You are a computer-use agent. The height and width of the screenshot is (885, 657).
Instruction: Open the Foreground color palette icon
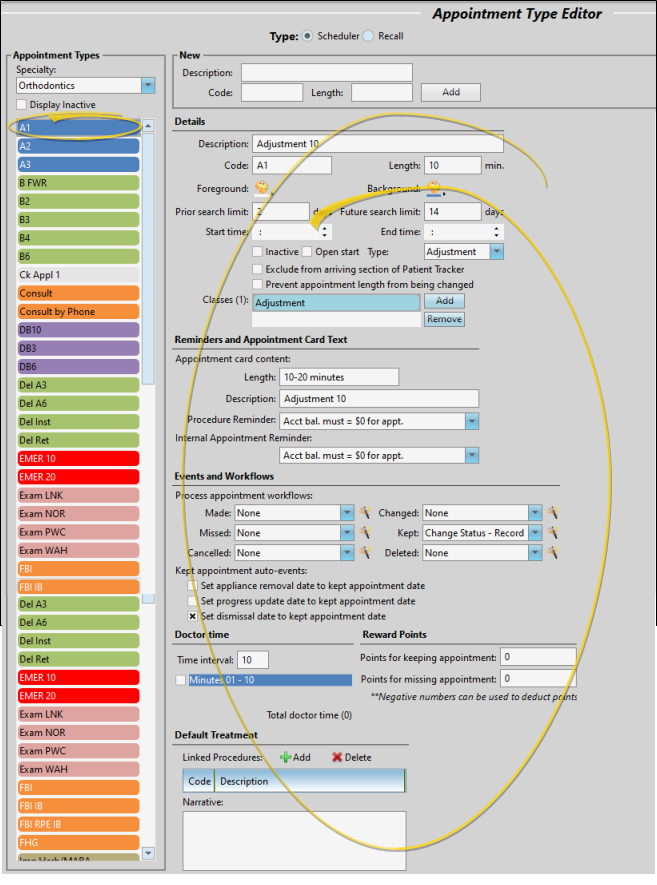click(262, 188)
